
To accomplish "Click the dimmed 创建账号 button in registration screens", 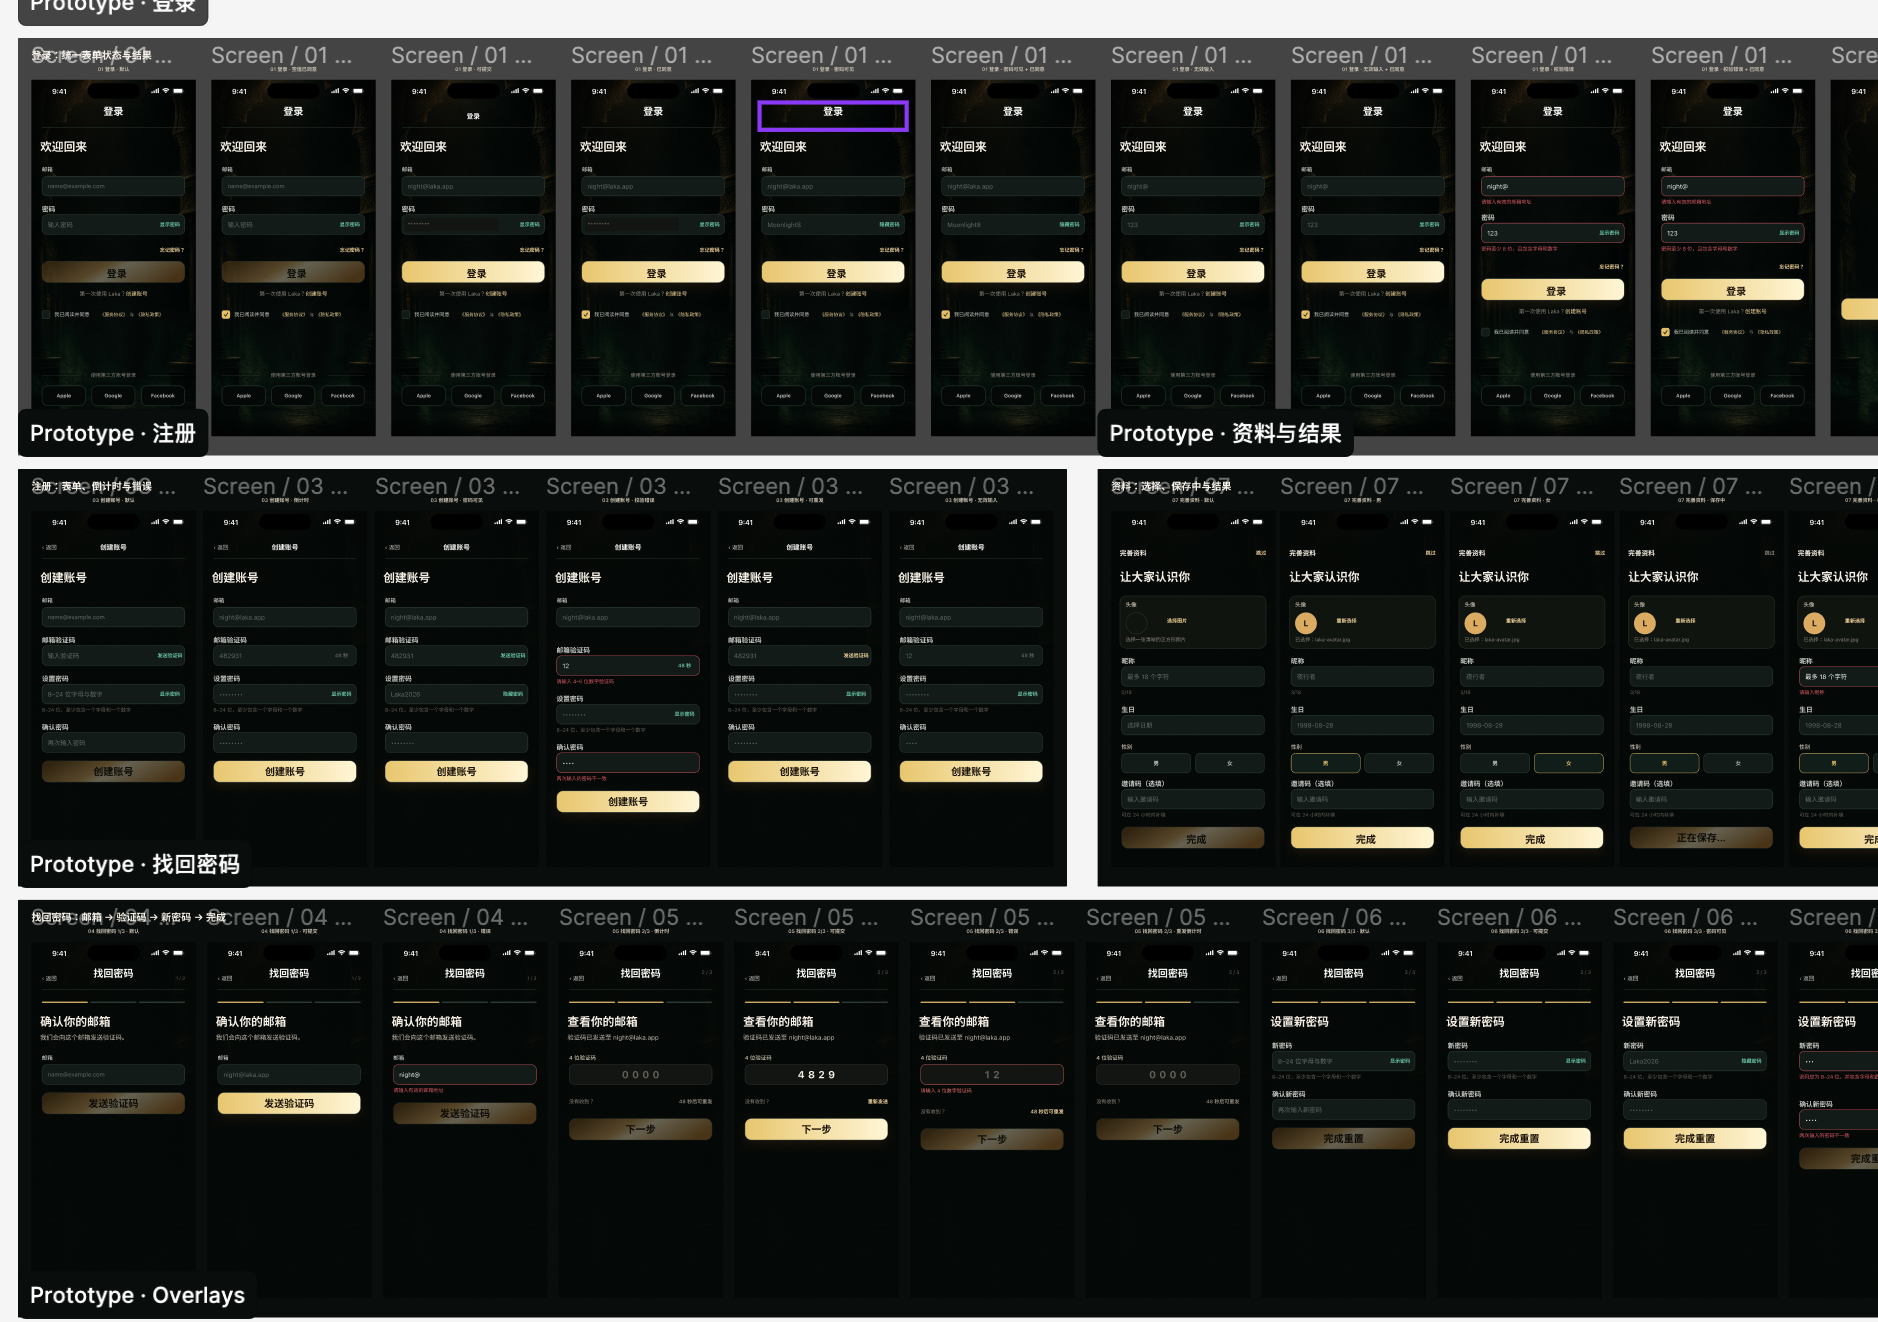I will coord(113,771).
